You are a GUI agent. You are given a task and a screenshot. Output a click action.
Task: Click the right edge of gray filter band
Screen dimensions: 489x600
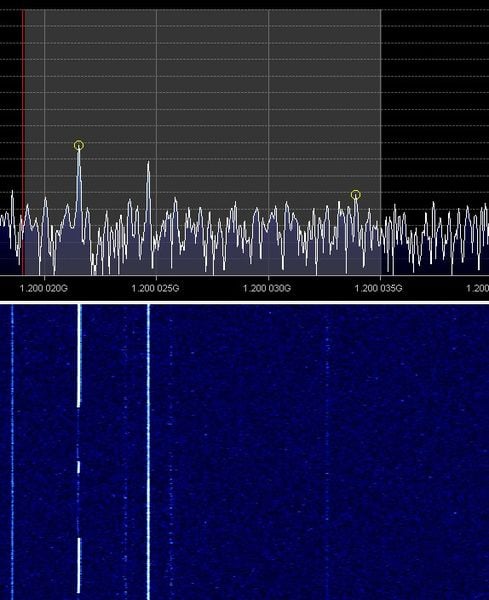pos(381,142)
